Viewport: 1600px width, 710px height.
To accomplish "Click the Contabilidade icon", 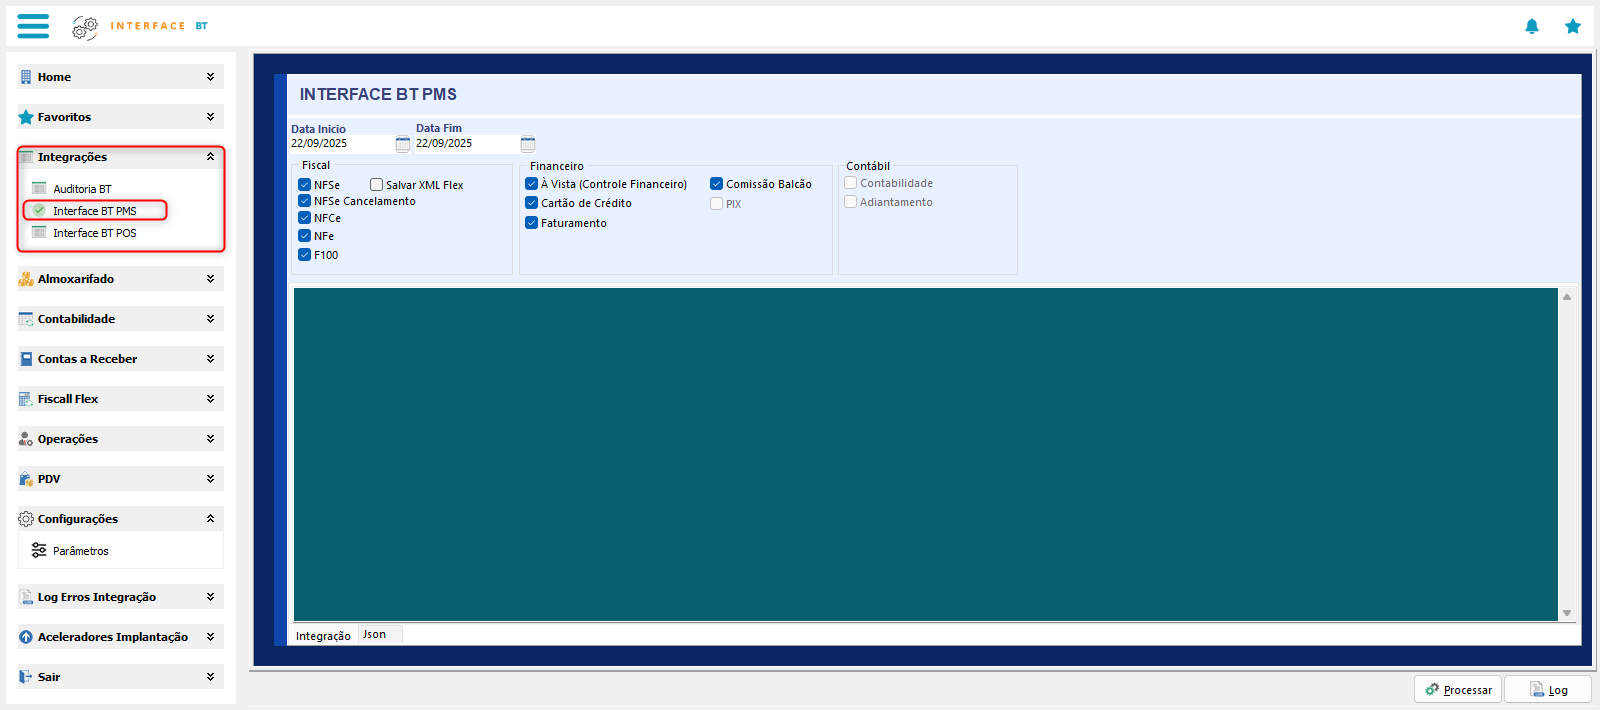I will coord(26,319).
